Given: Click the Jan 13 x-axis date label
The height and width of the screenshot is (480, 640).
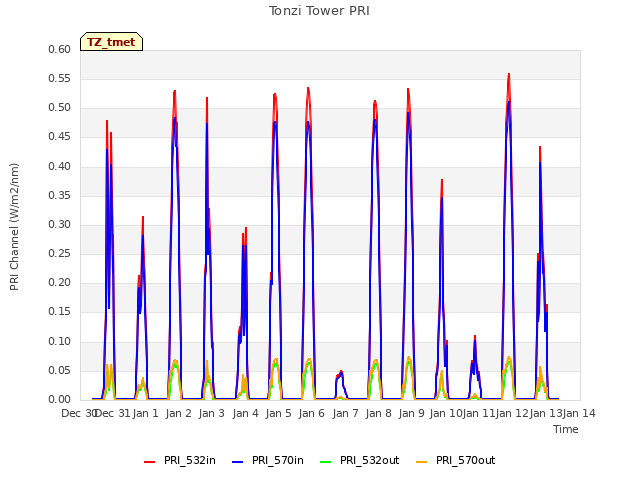Looking at the screenshot, I should [x=546, y=413].
